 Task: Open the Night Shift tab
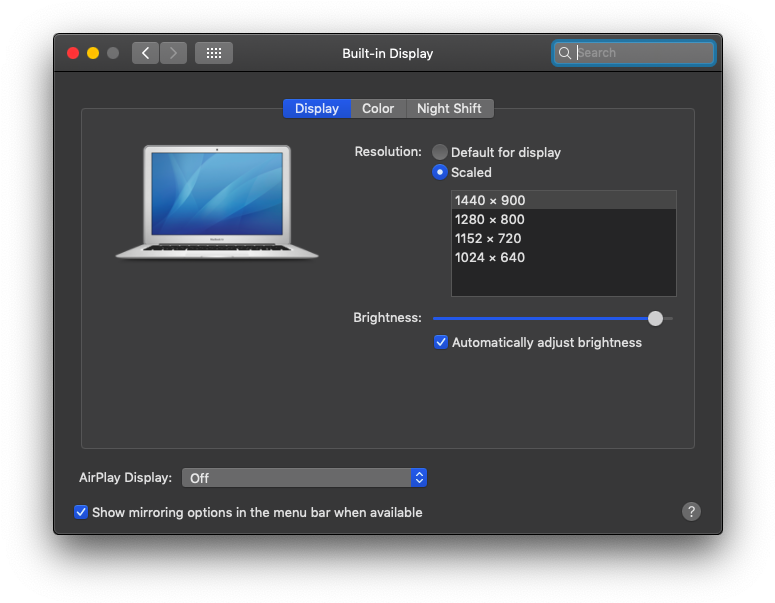[x=449, y=108]
